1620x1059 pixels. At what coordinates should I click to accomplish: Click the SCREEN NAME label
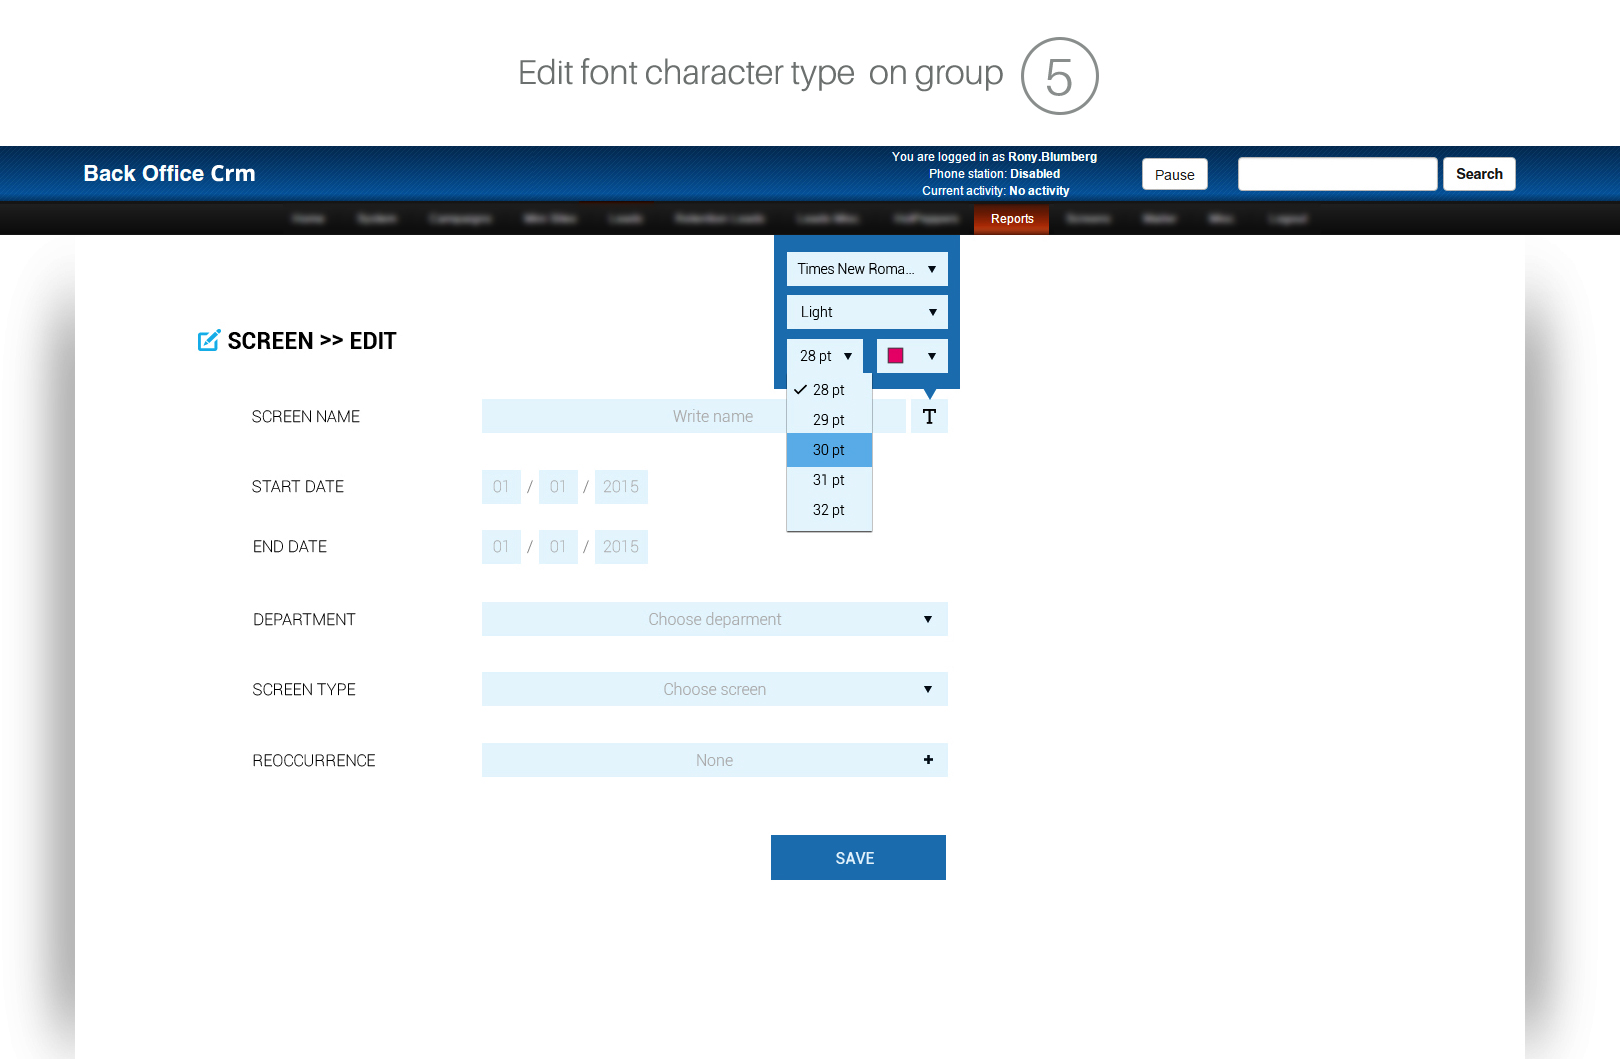(306, 417)
